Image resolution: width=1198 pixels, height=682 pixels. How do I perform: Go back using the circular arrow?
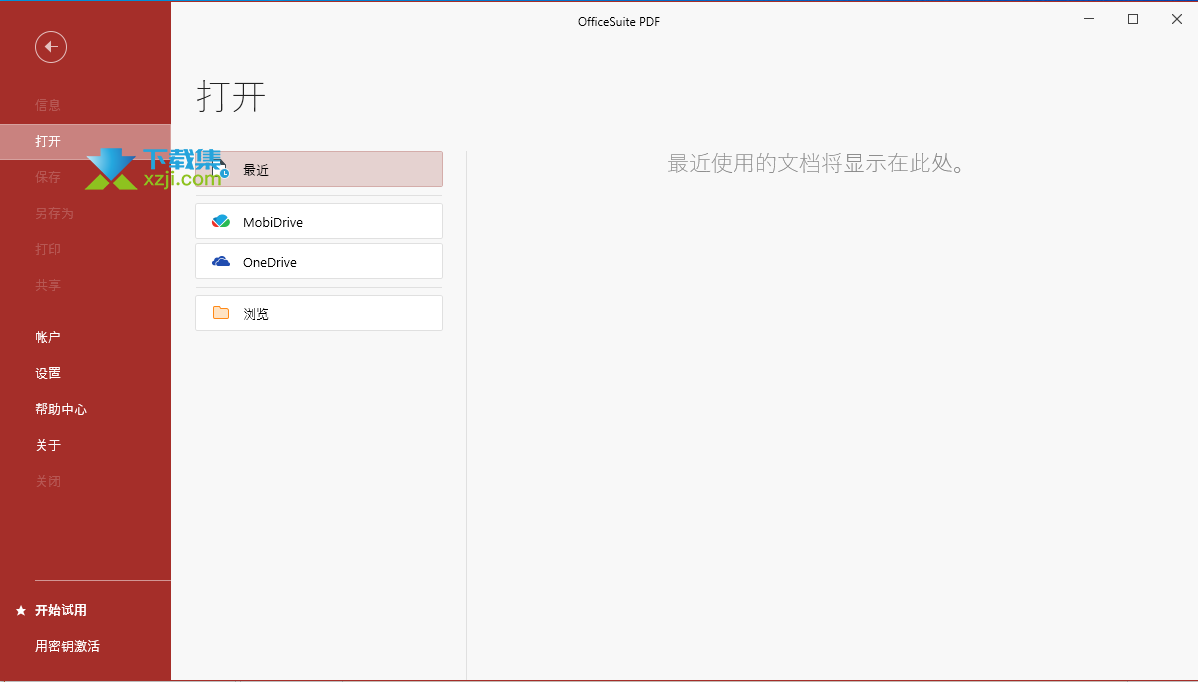coord(50,47)
